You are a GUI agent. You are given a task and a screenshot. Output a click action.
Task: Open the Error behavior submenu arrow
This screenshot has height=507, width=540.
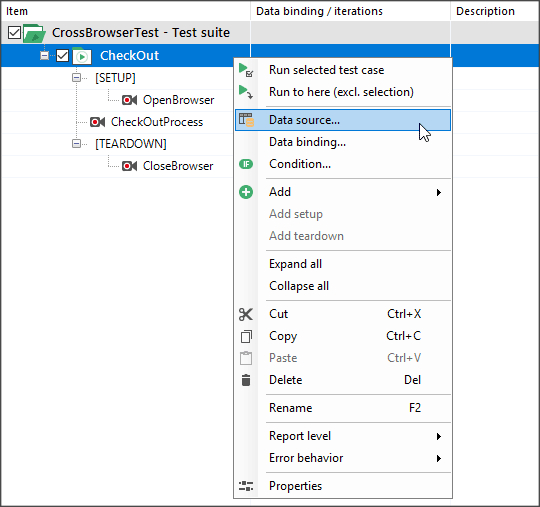click(439, 458)
